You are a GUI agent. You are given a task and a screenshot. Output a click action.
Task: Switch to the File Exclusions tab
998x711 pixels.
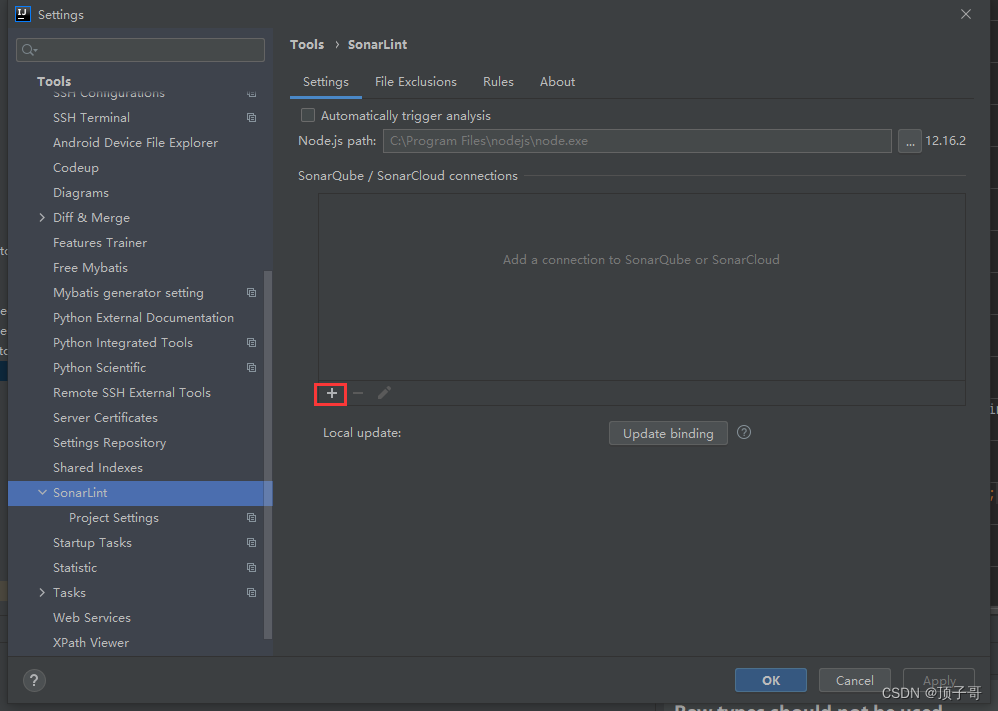click(x=416, y=82)
